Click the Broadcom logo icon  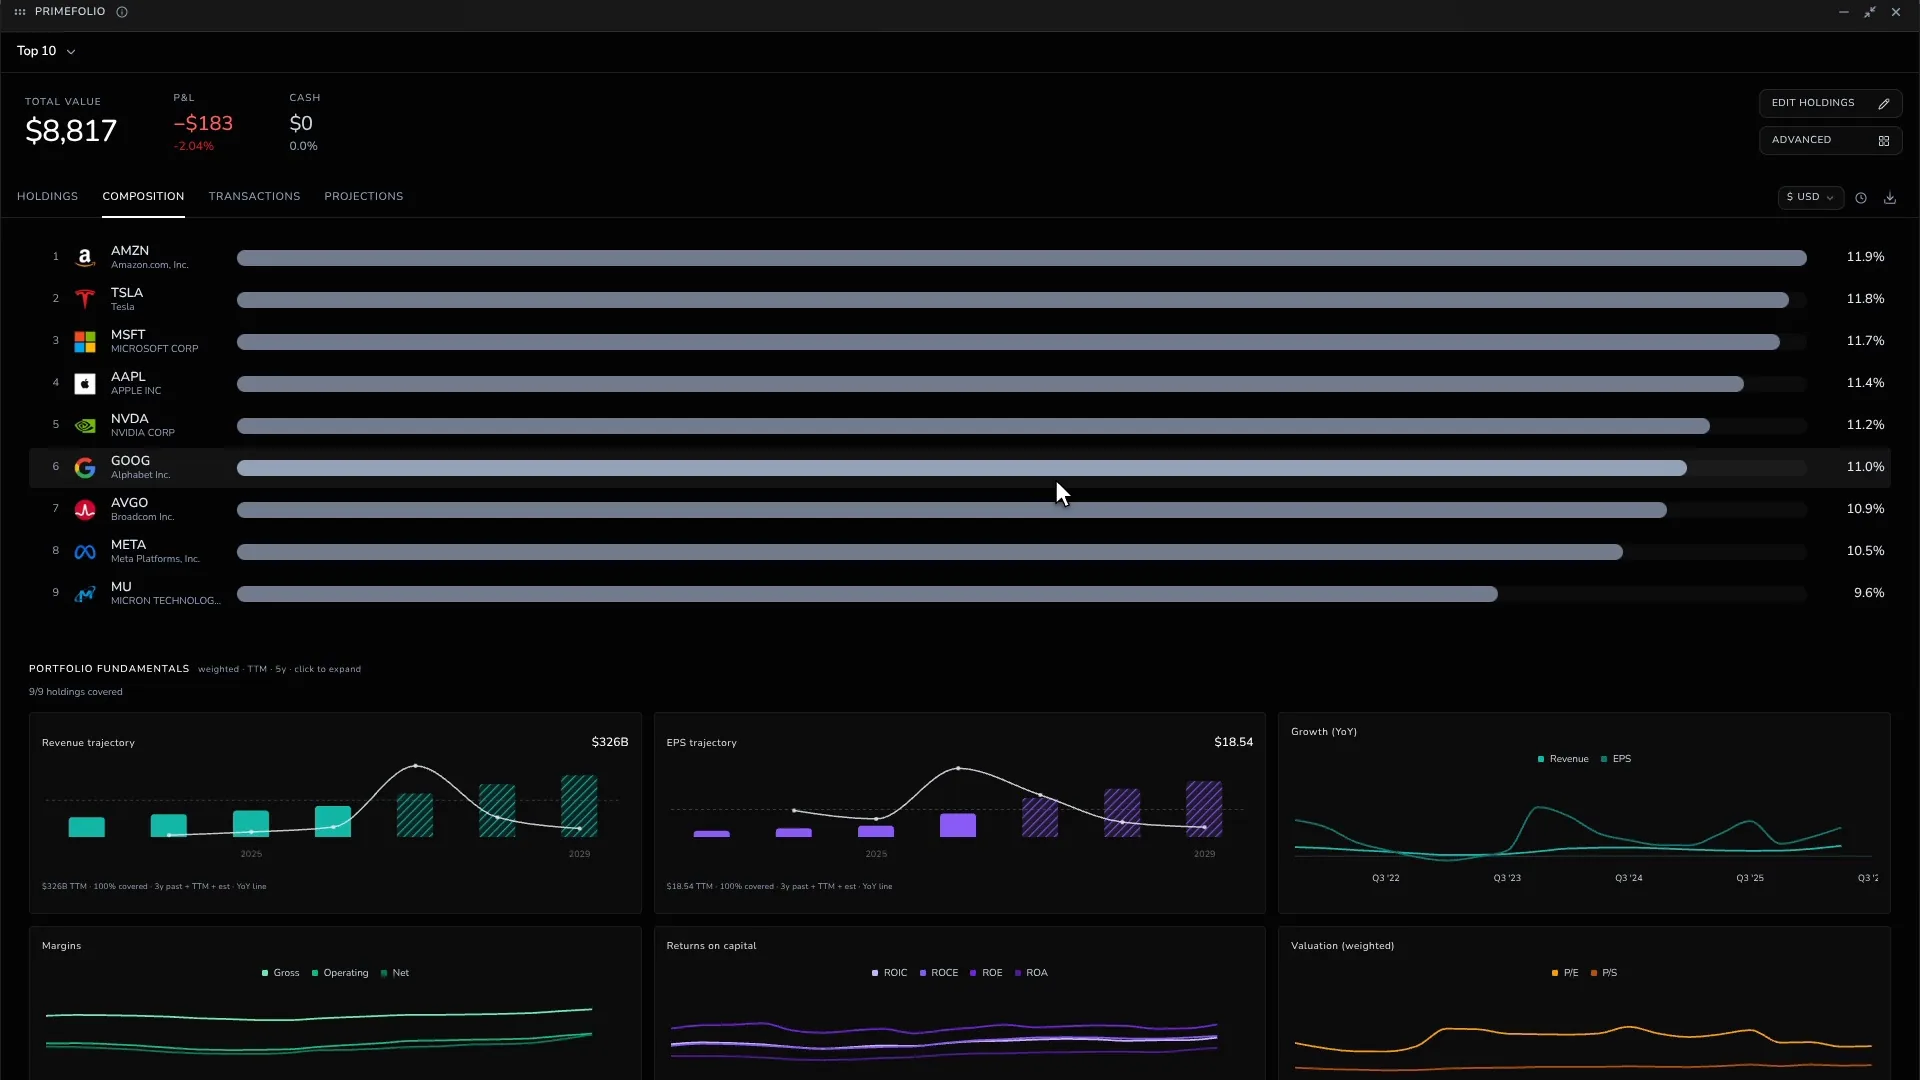[x=85, y=510]
